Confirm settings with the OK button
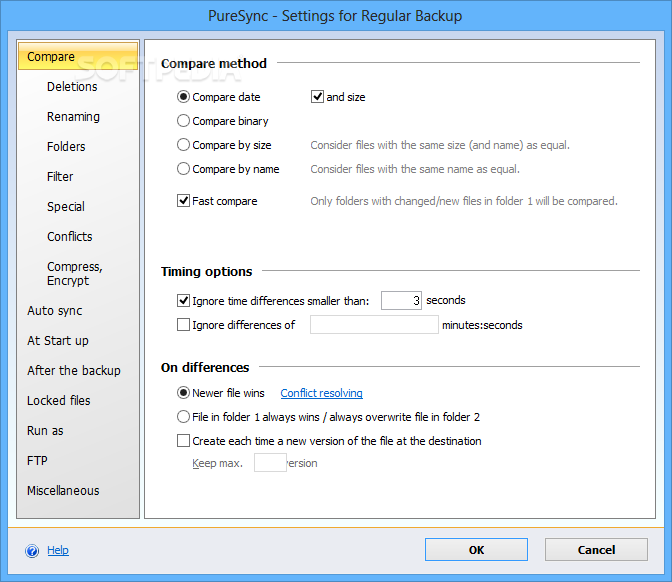This screenshot has height=582, width=672. 476,550
